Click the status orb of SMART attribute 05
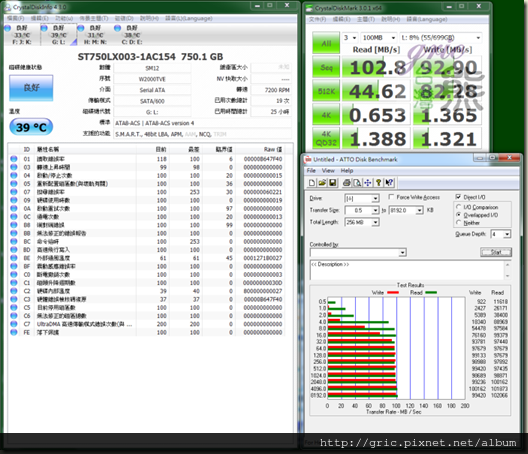This screenshot has width=528, height=454. 14,184
